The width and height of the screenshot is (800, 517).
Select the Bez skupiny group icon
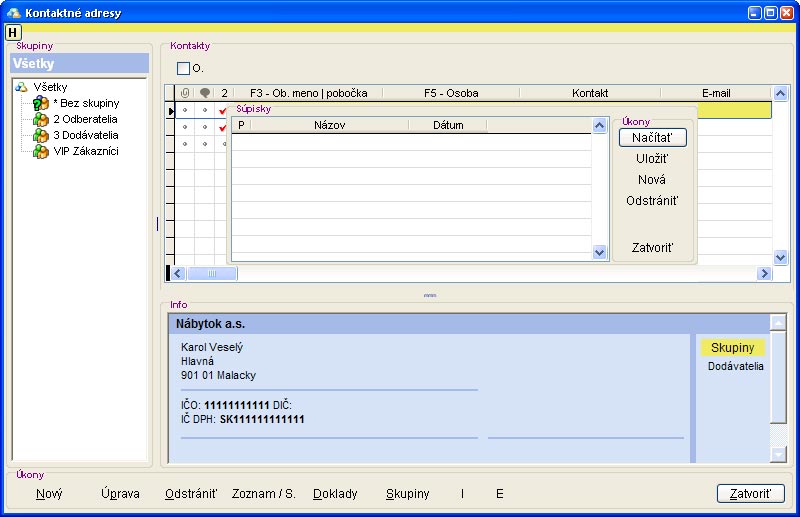tap(41, 104)
